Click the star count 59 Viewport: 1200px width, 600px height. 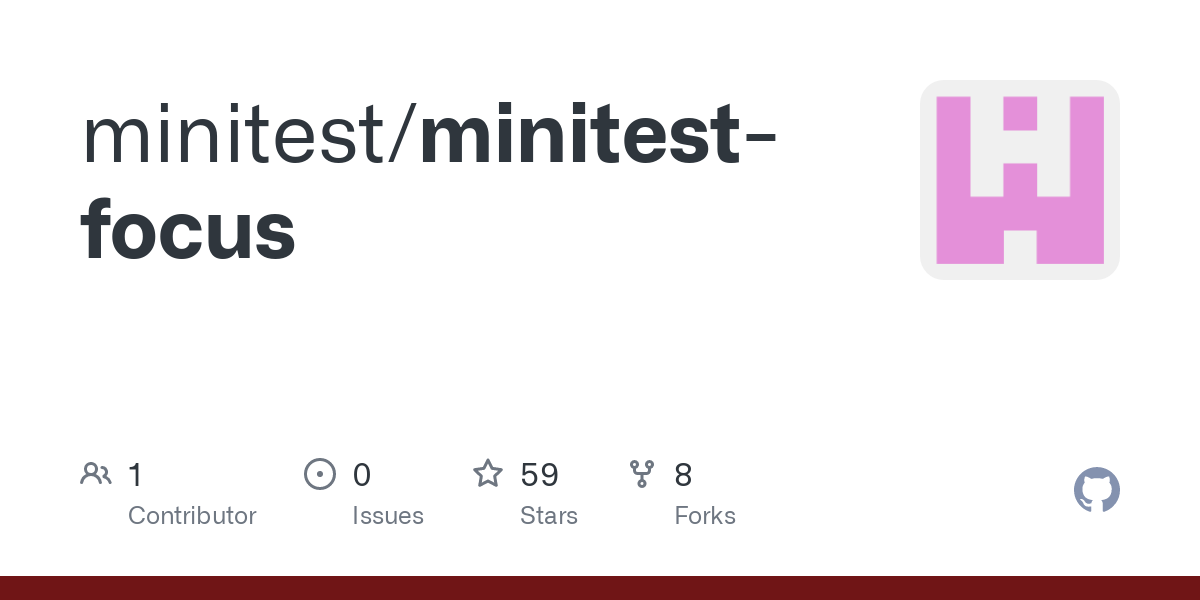(539, 475)
